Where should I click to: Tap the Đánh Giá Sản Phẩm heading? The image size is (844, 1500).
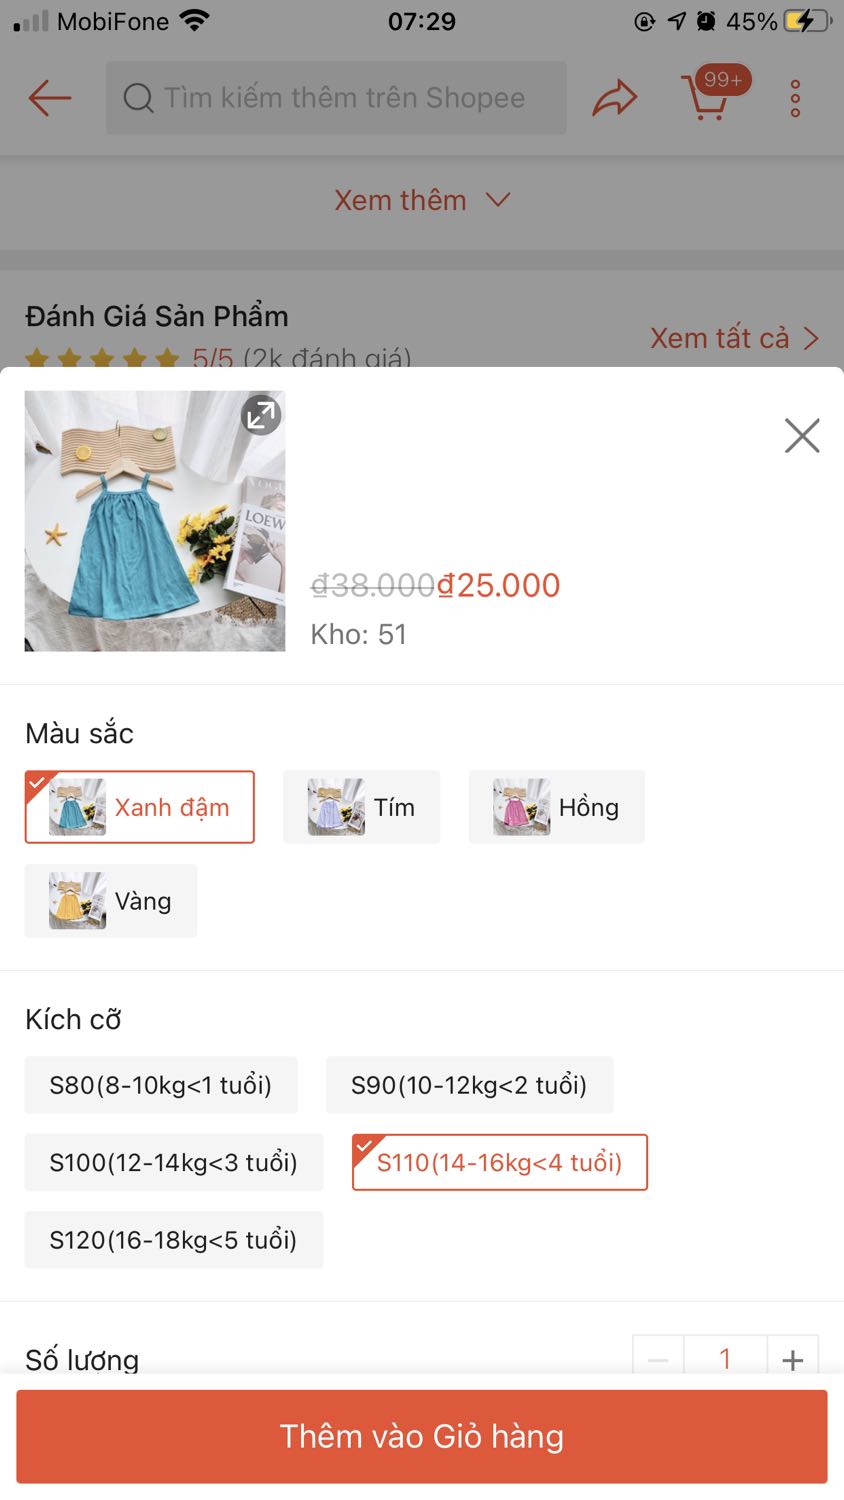coord(157,316)
